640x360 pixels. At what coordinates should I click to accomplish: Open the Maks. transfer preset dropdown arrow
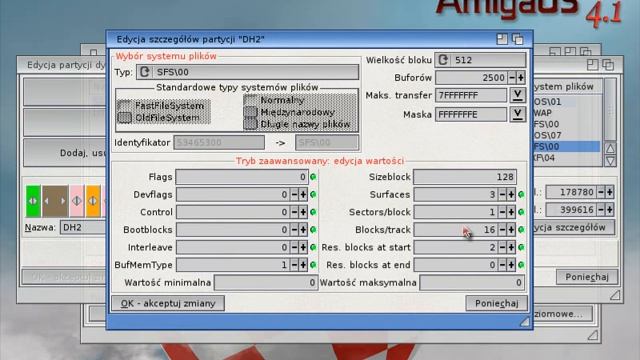click(x=517, y=95)
